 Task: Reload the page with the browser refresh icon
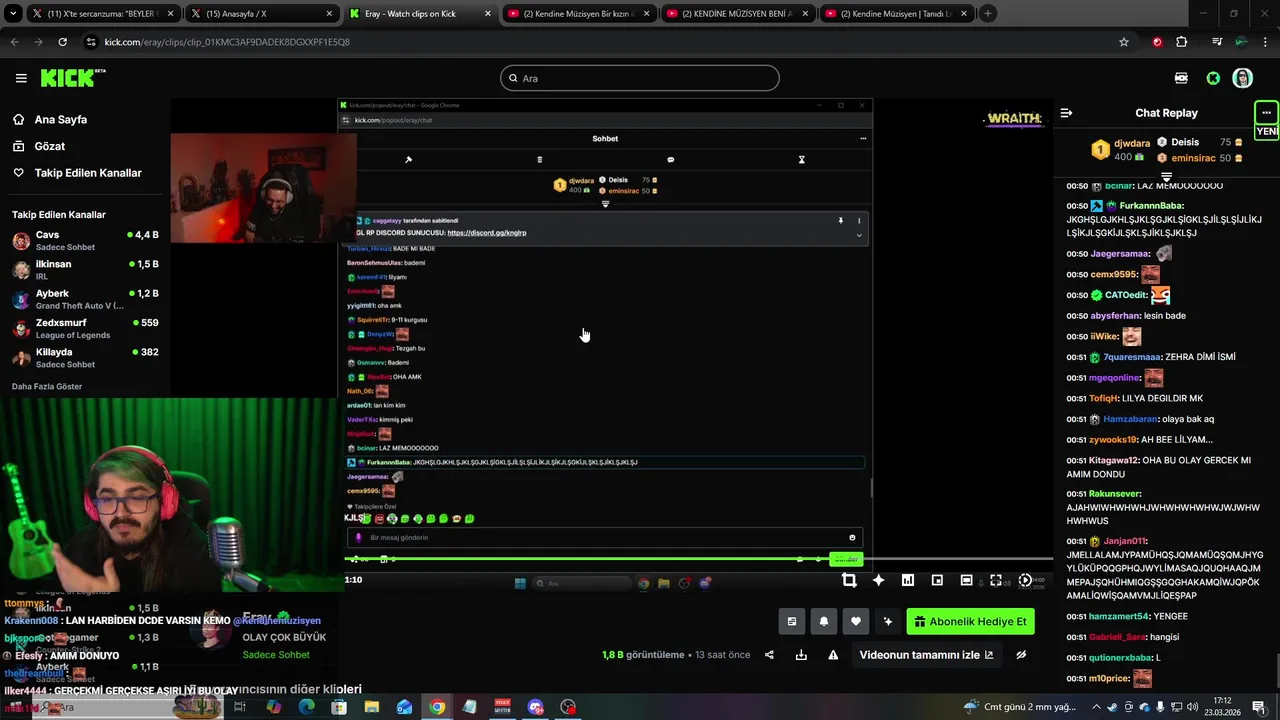[x=62, y=42]
